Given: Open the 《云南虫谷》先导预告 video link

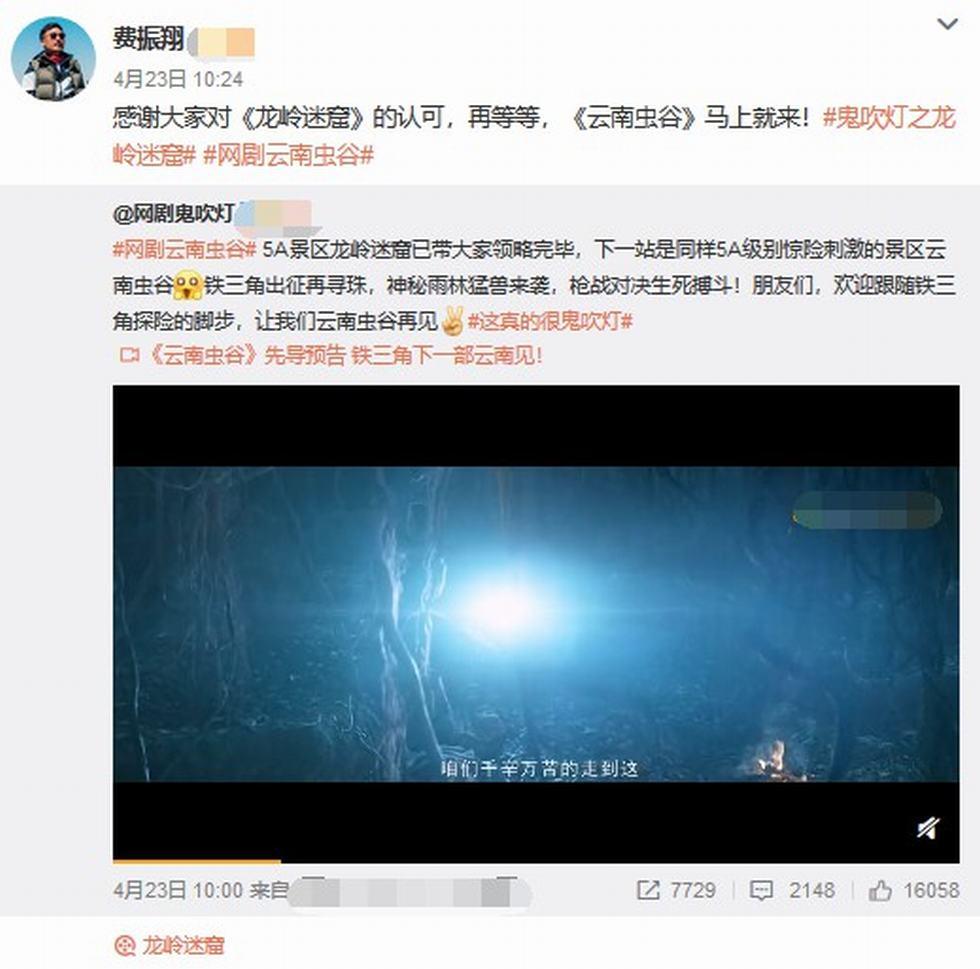Looking at the screenshot, I should 345,356.
